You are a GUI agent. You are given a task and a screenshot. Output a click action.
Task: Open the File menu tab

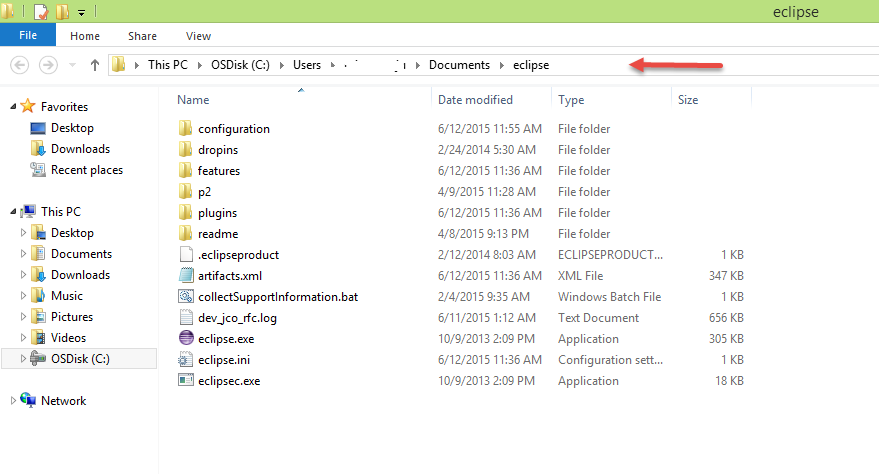click(x=28, y=36)
